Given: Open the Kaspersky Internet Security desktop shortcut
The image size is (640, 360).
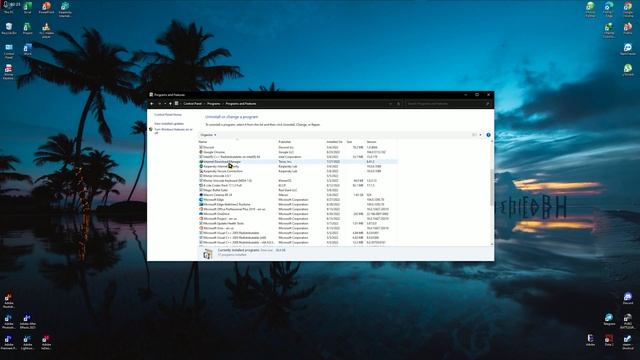Looking at the screenshot, I should [65, 9].
